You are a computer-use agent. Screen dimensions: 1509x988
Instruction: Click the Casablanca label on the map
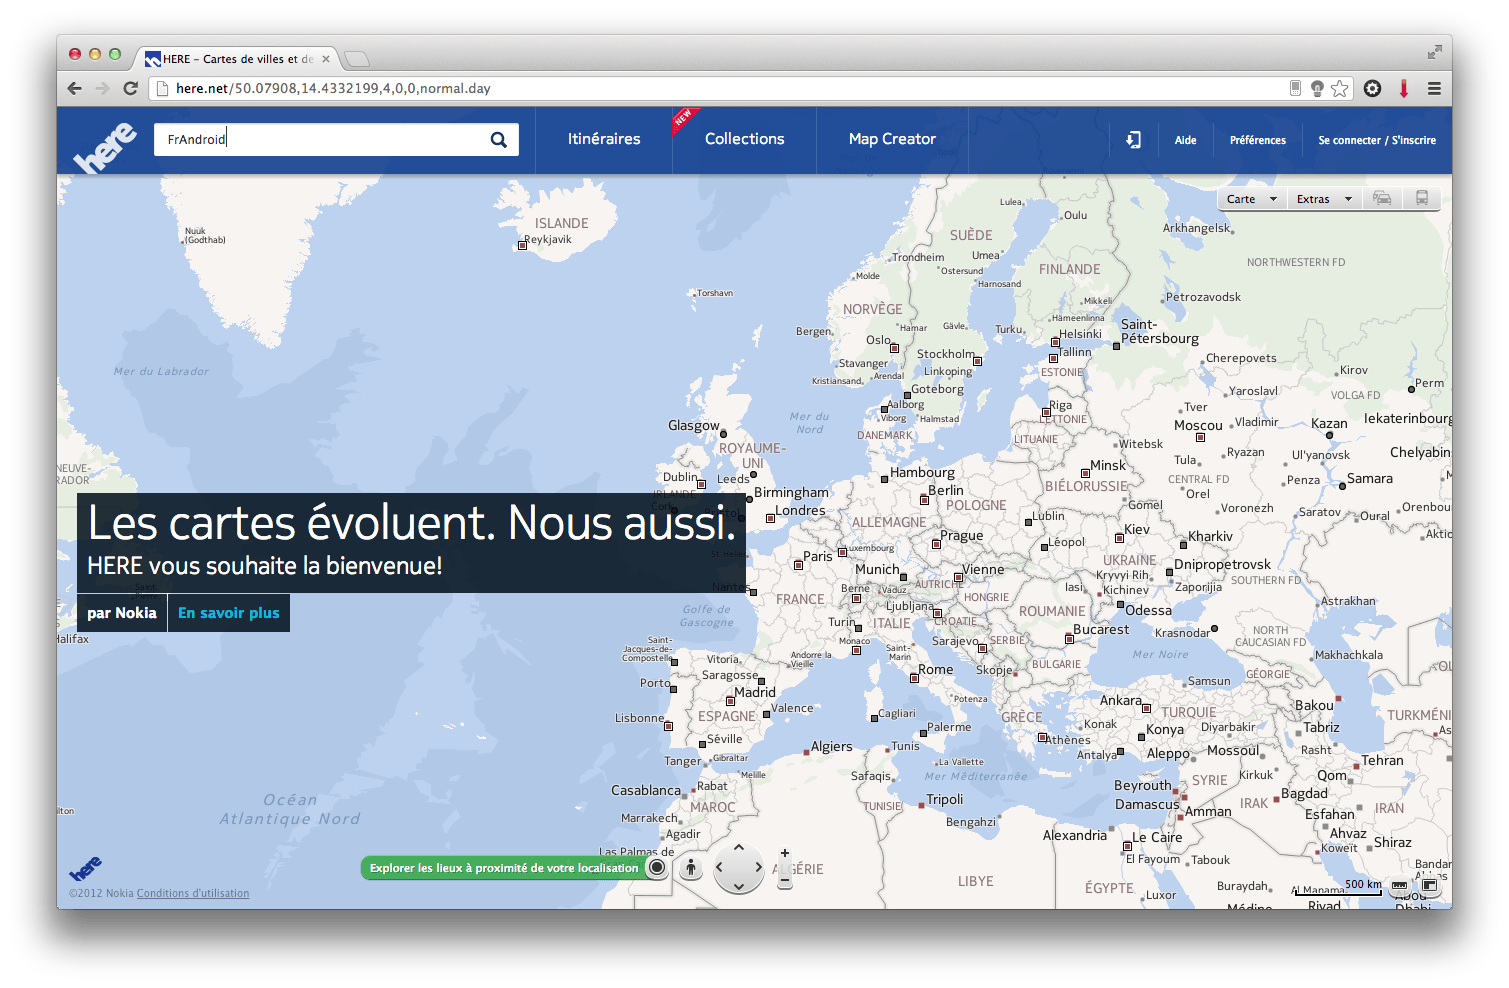pos(646,790)
